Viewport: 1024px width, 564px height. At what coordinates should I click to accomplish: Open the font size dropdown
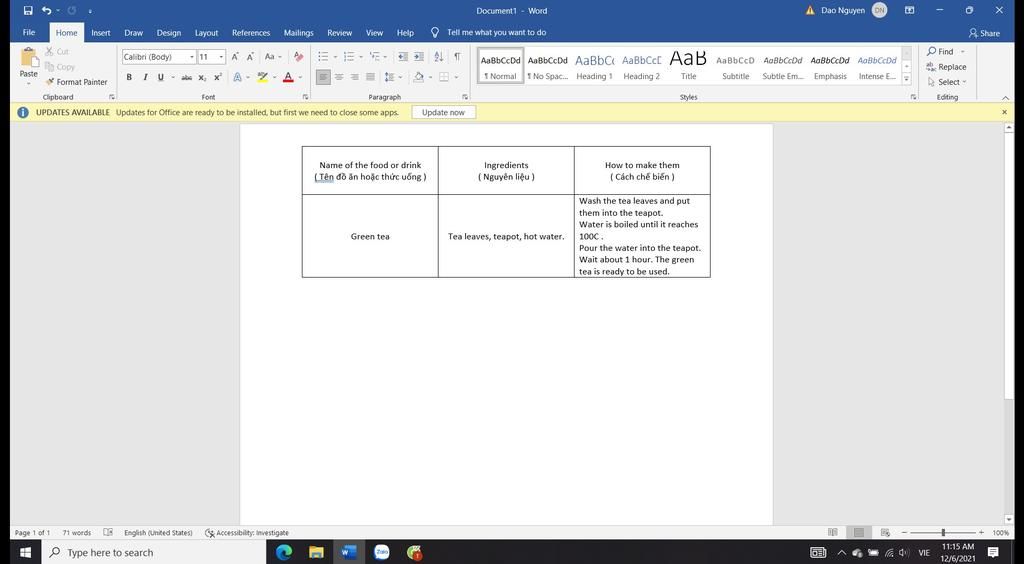pos(221,57)
